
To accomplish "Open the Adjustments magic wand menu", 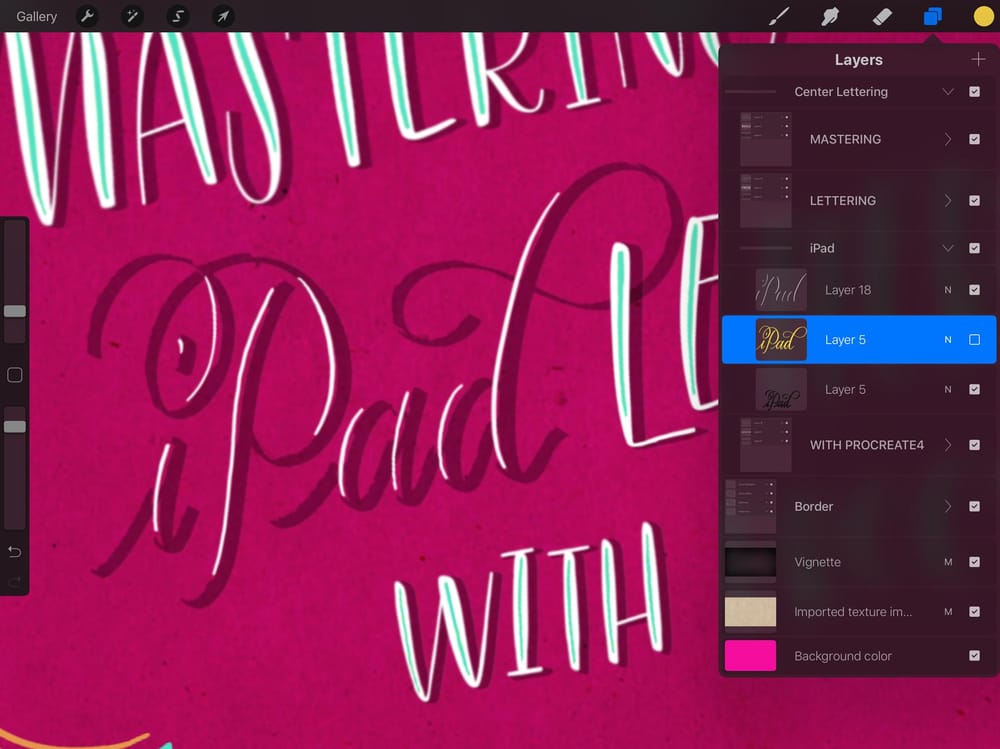I will 132,16.
